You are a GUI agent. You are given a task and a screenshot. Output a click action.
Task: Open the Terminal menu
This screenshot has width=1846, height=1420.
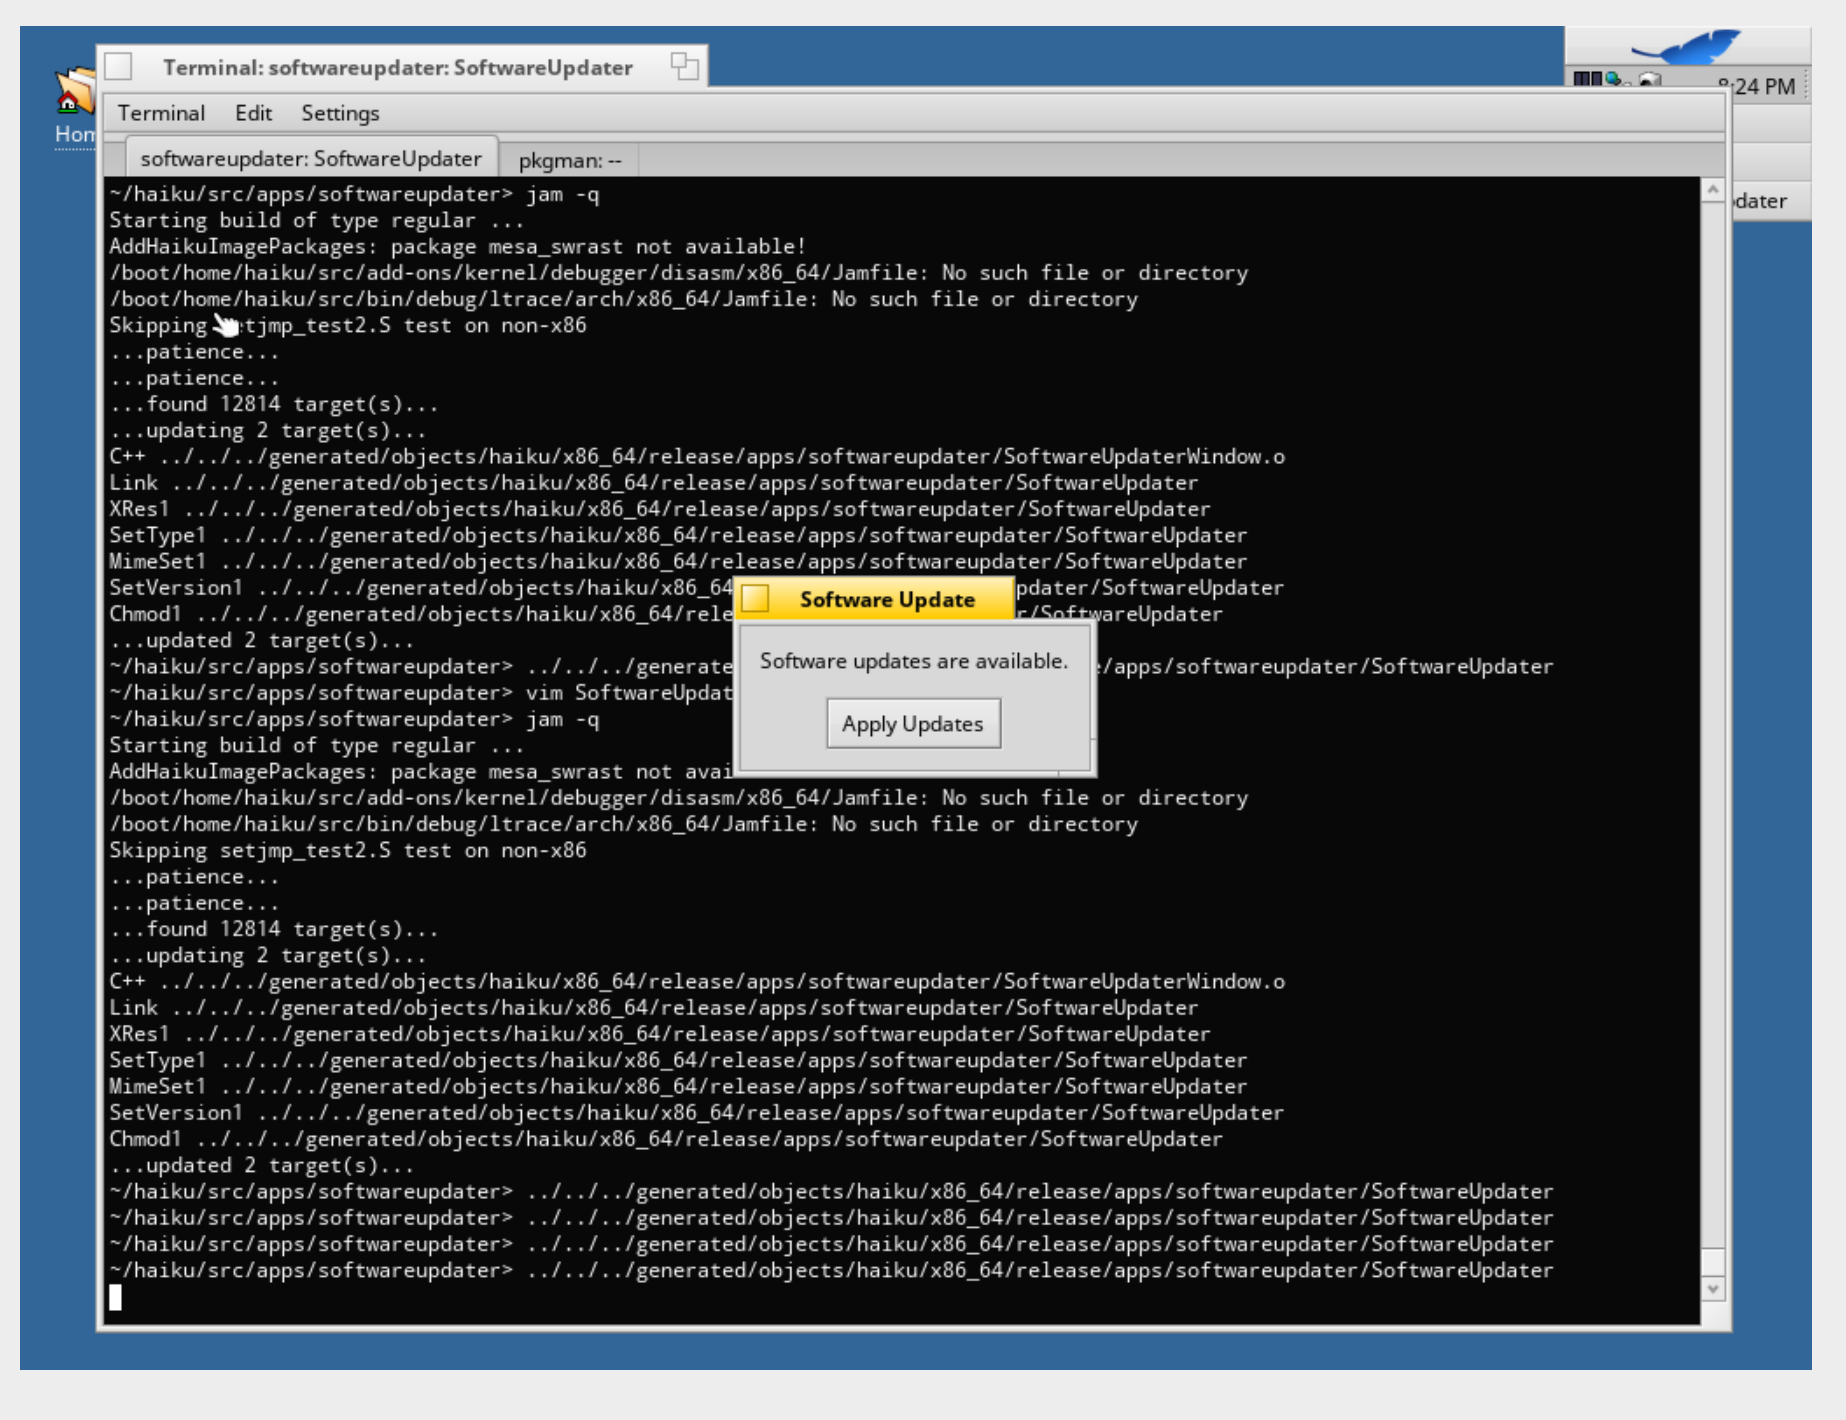[x=161, y=113]
